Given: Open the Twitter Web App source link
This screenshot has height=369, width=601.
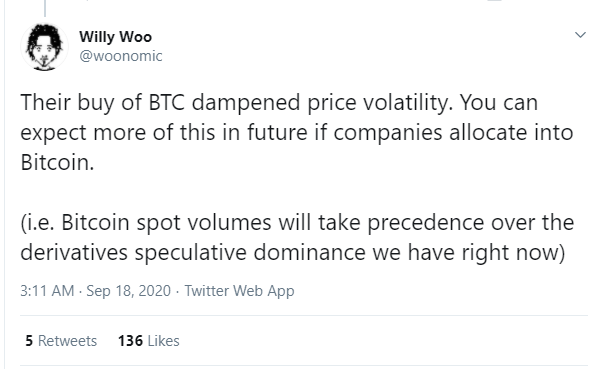Looking at the screenshot, I should point(240,291).
